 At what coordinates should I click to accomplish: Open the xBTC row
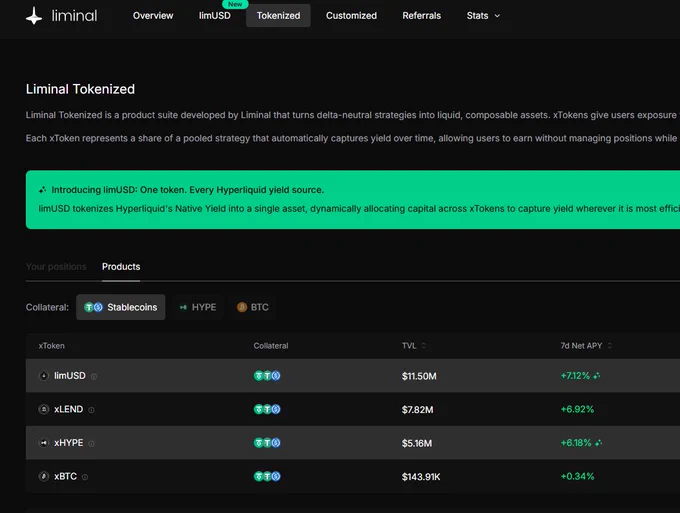pos(353,476)
